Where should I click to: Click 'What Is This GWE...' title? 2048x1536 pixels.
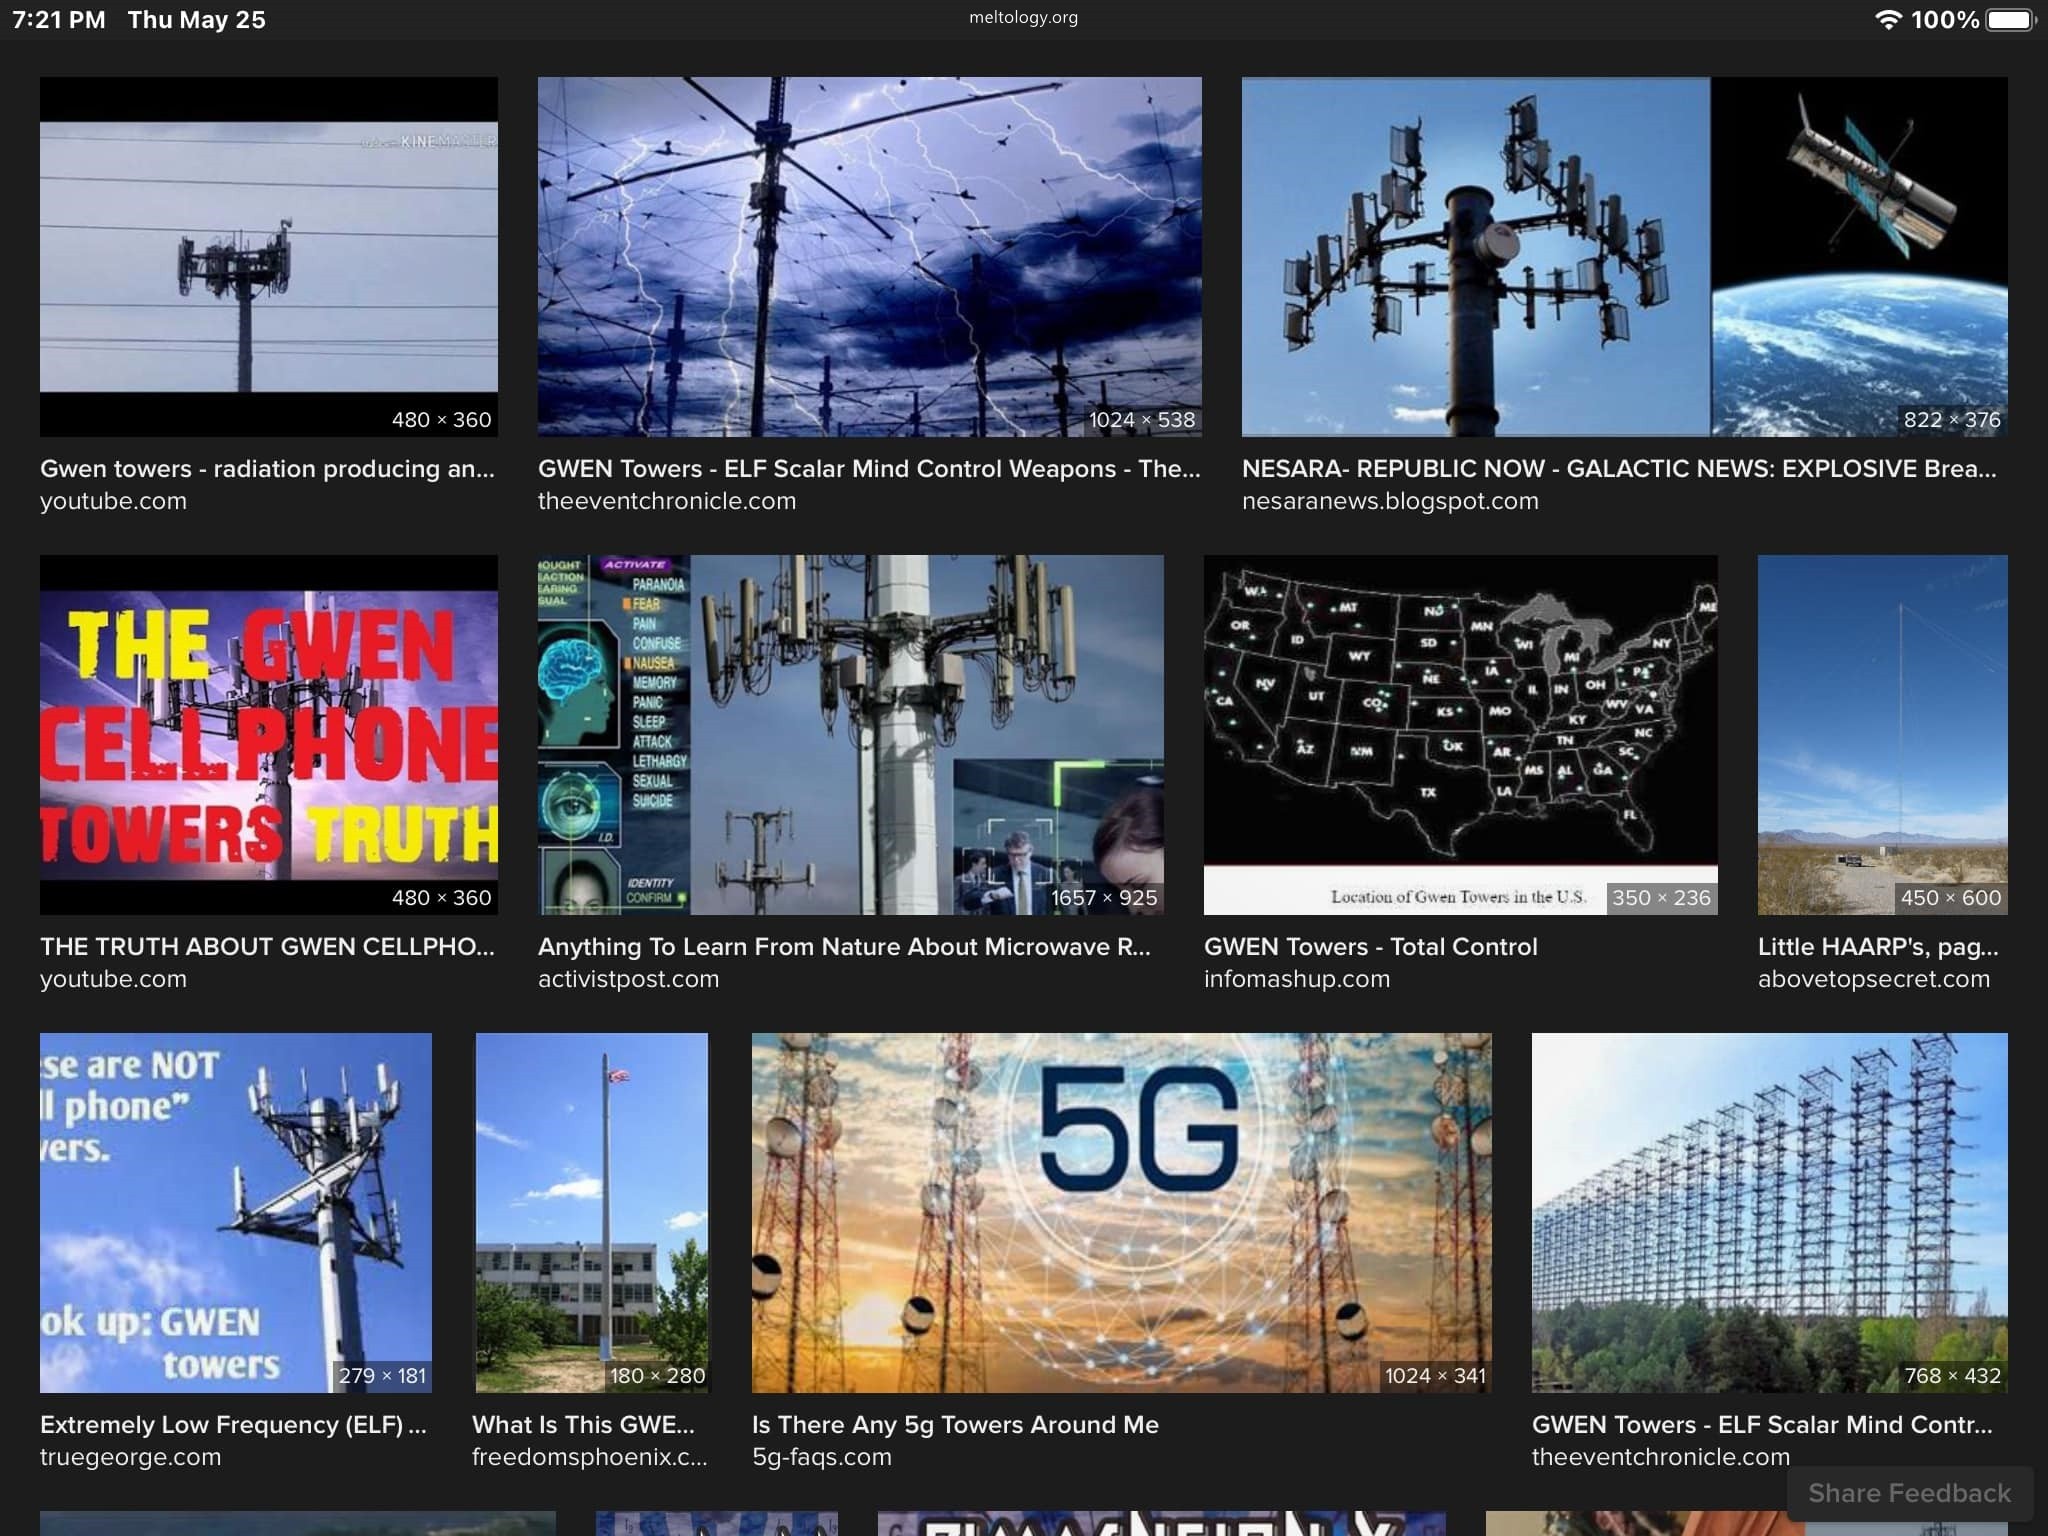583,1425
